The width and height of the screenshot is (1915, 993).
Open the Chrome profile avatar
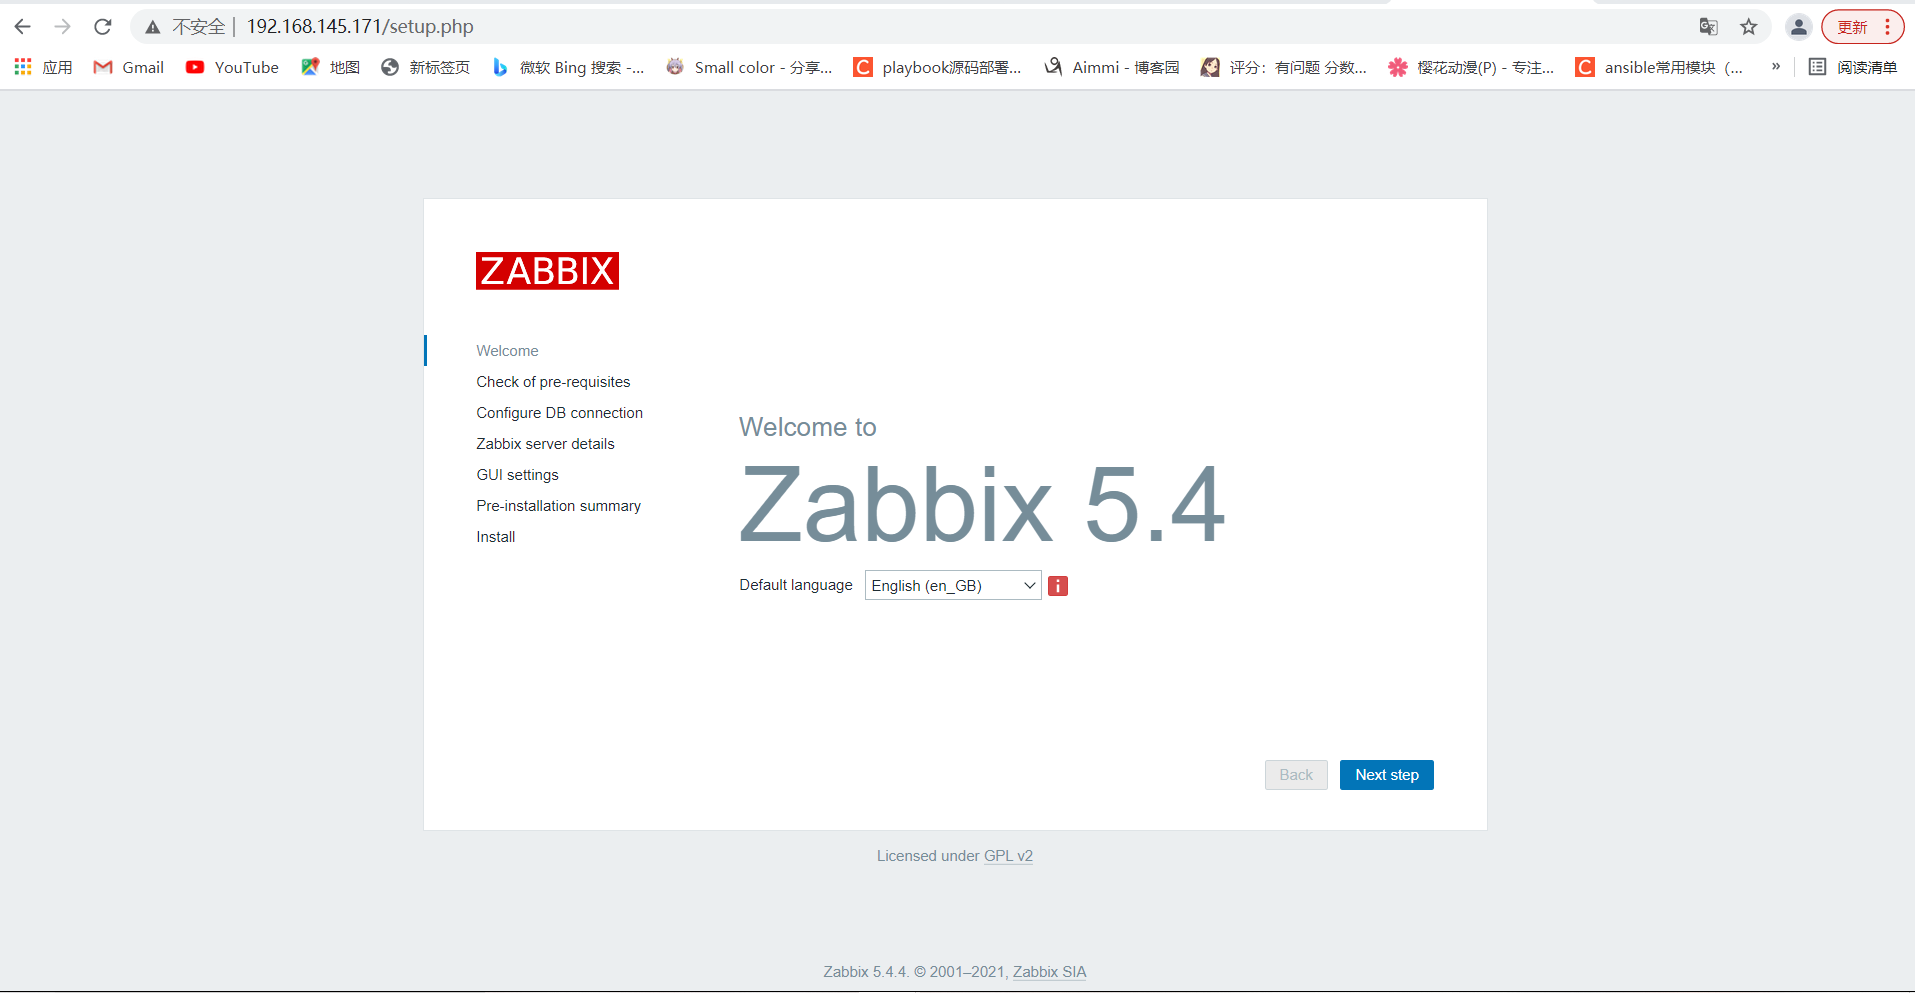click(x=1798, y=27)
